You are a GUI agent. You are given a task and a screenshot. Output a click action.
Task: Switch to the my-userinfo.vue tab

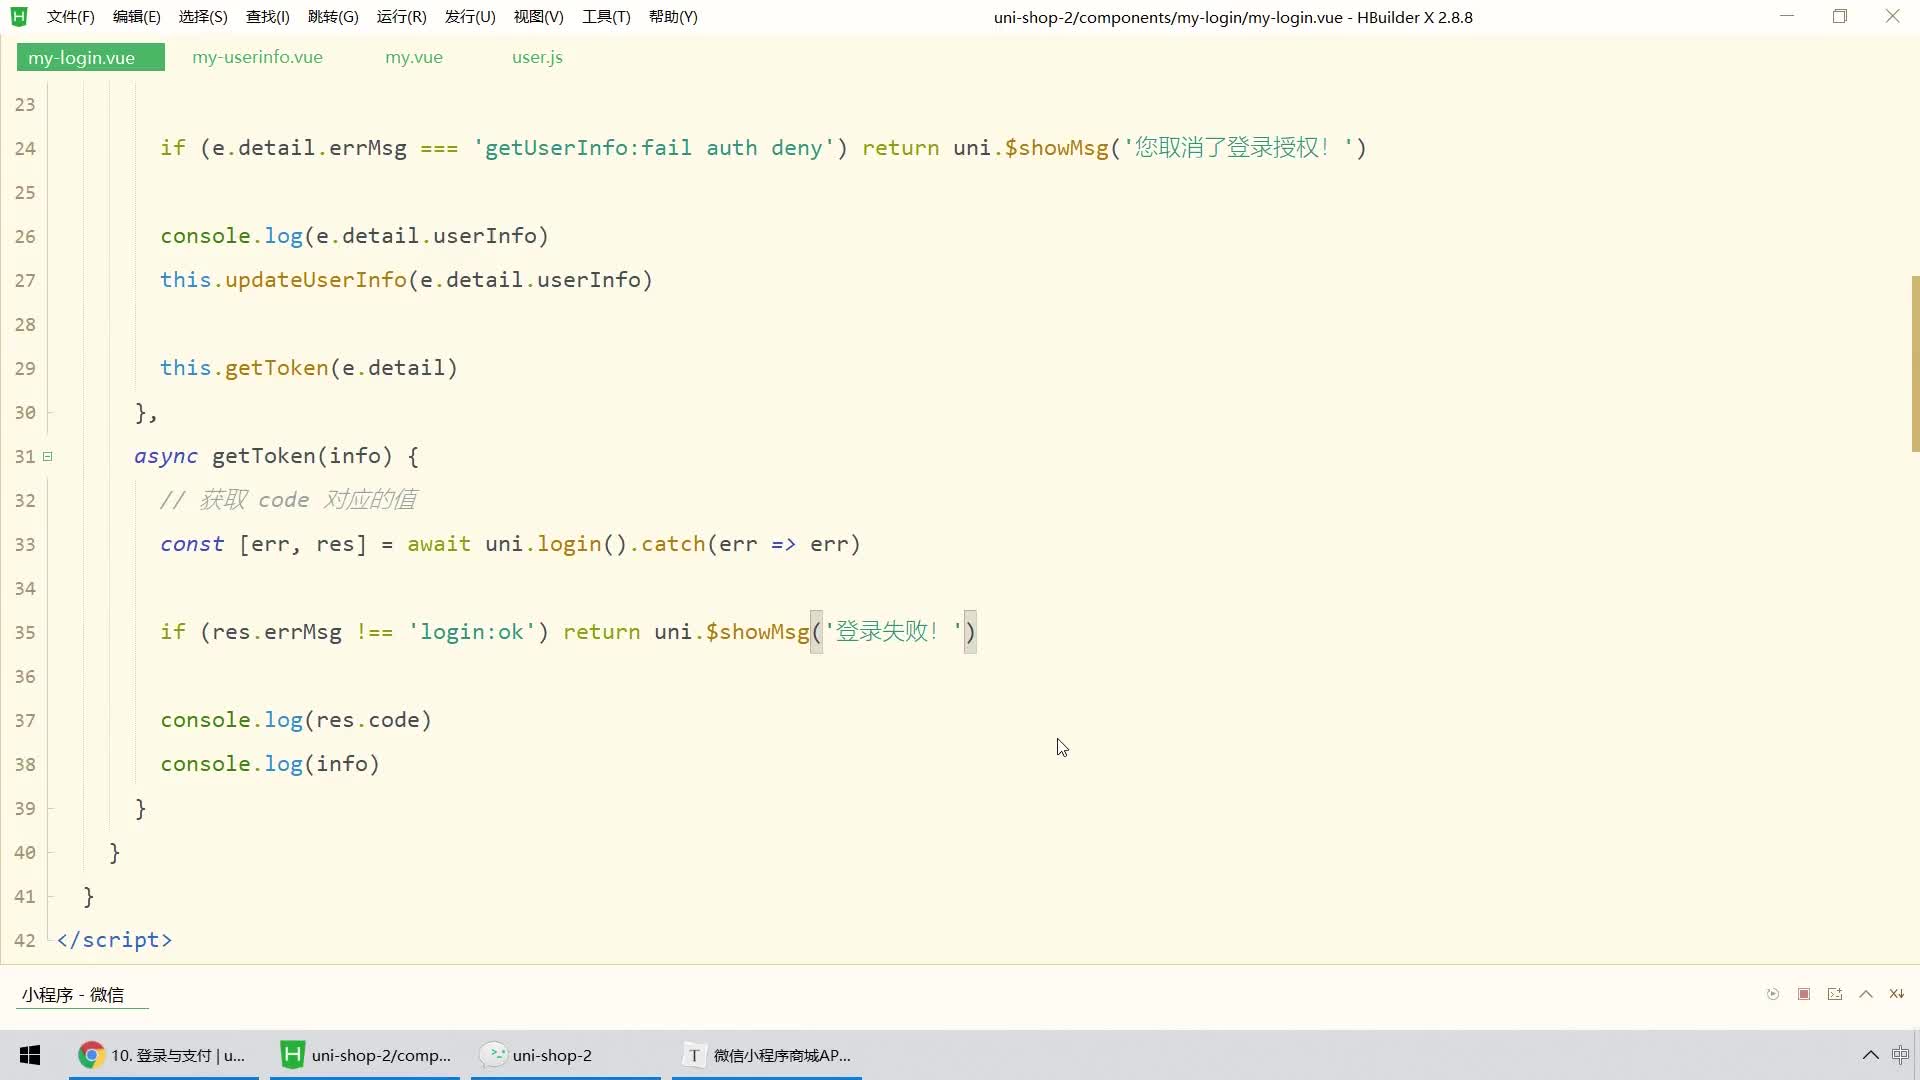257,57
